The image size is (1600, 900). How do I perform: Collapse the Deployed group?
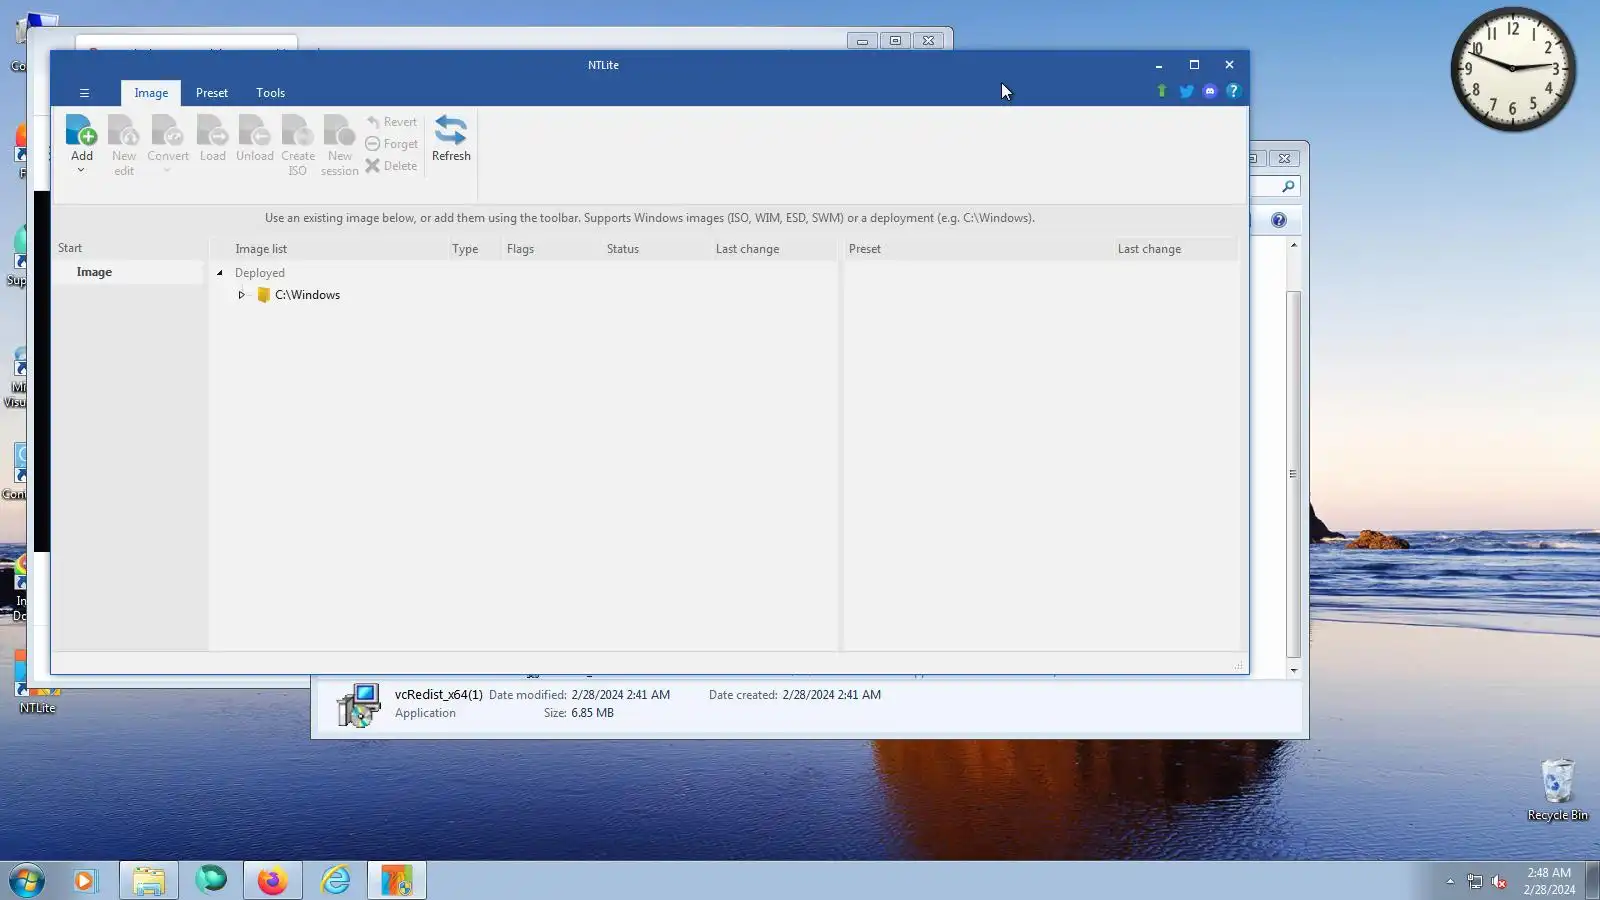(220, 273)
